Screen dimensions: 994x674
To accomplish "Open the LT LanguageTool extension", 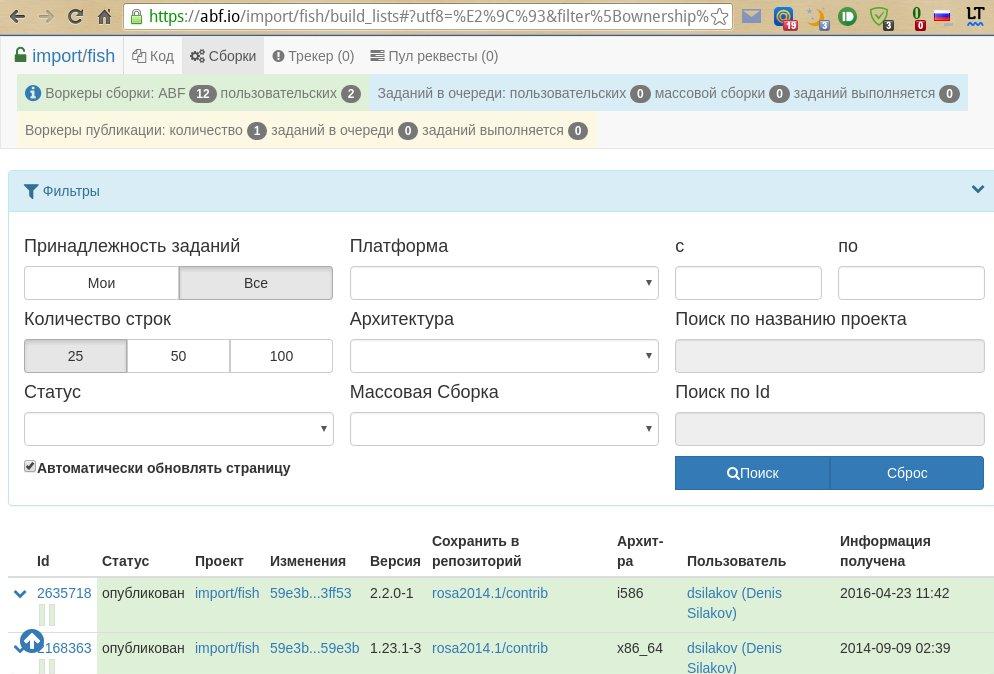I will 975,17.
